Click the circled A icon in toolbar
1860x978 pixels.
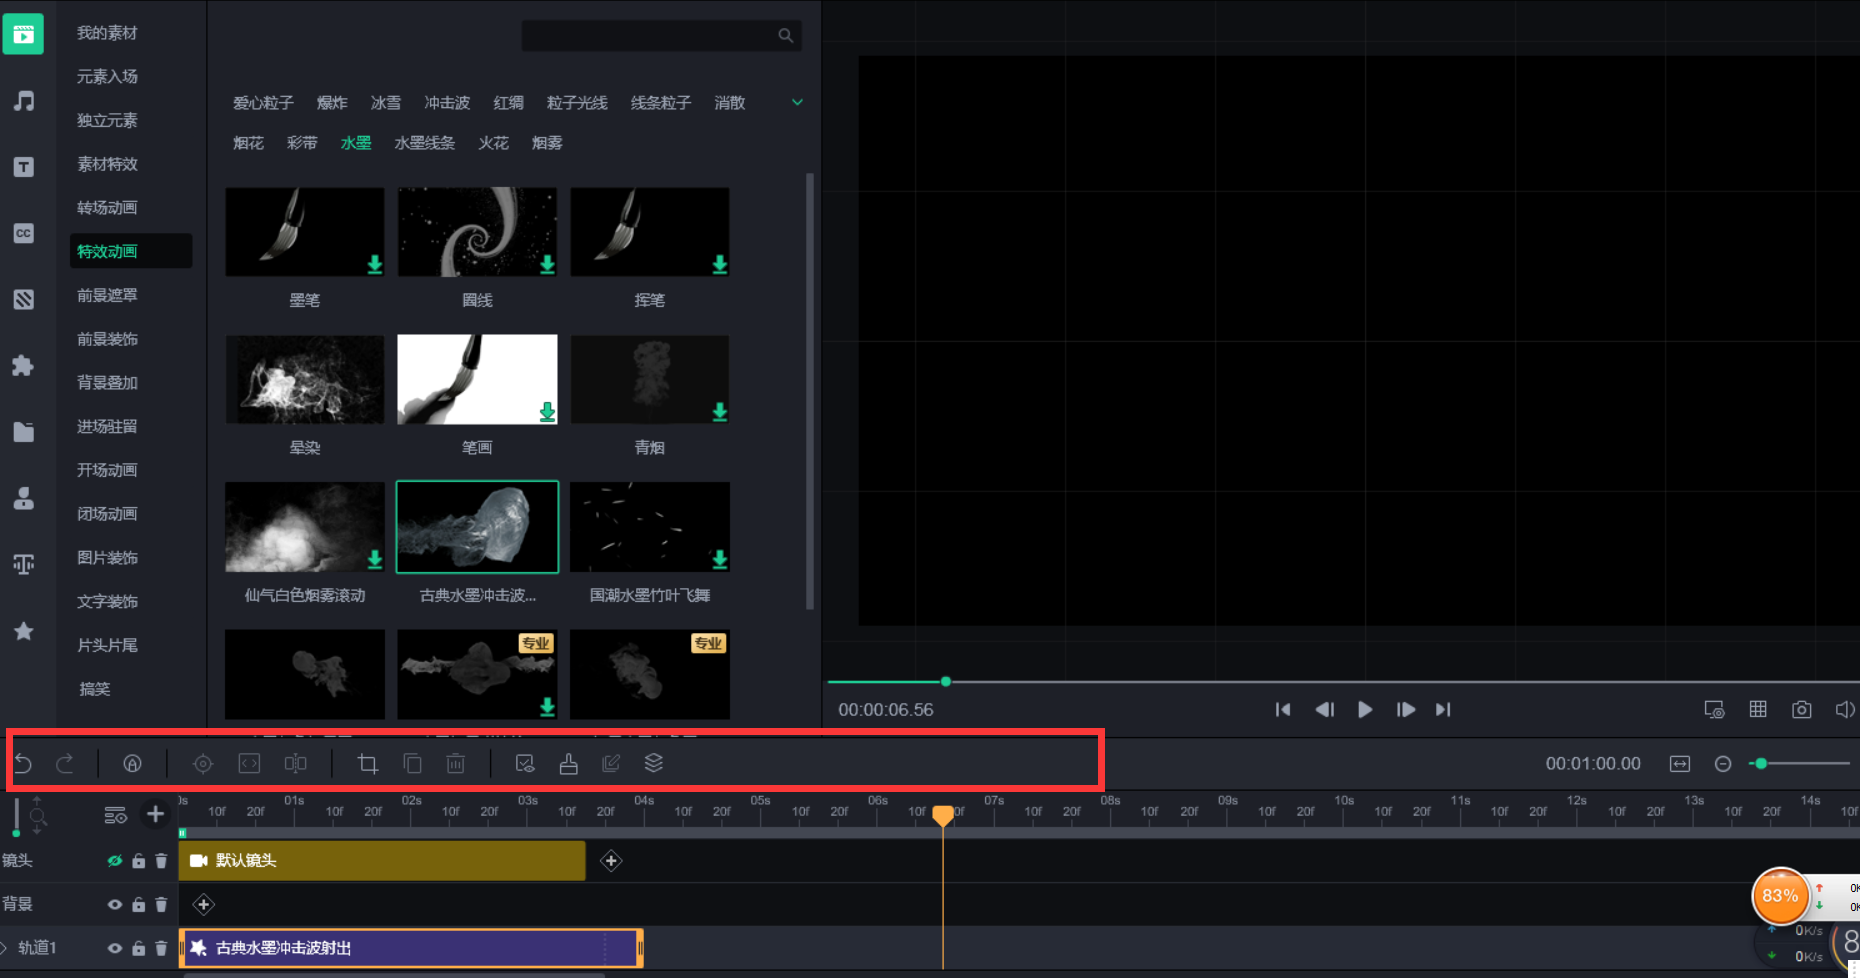(x=132, y=764)
